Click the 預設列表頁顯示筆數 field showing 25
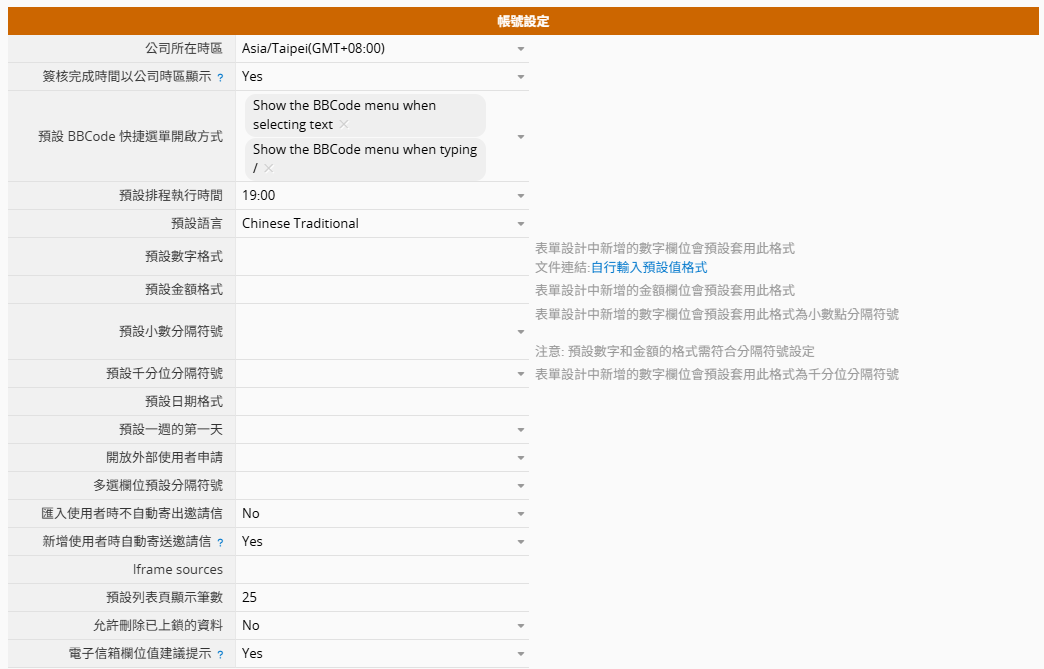 click(x=382, y=598)
